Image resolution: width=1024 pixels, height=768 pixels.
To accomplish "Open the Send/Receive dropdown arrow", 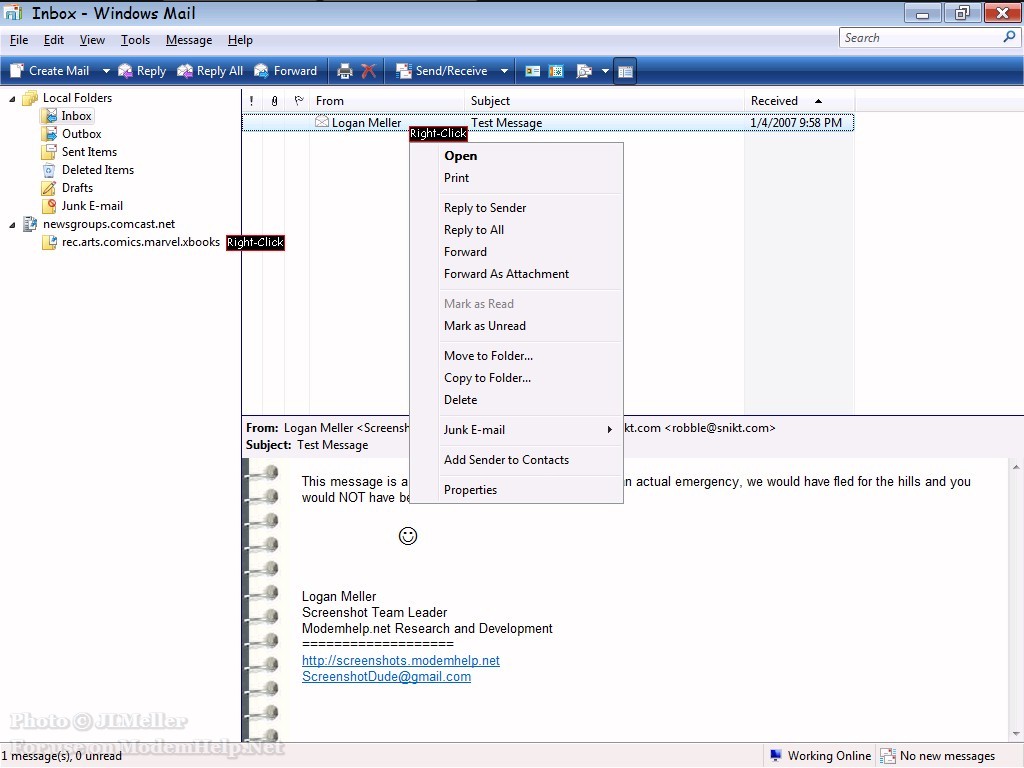I will 504,71.
